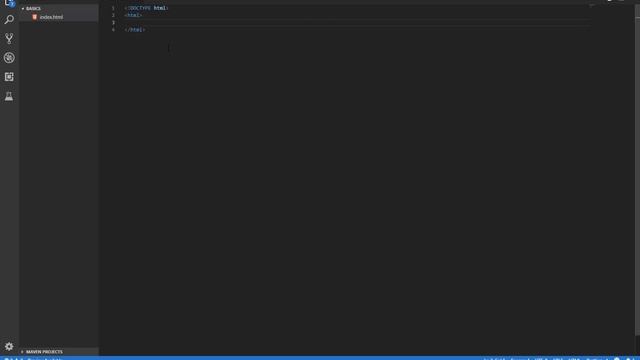Open the Extensions view icon
640x360 pixels.
pyautogui.click(x=9, y=77)
